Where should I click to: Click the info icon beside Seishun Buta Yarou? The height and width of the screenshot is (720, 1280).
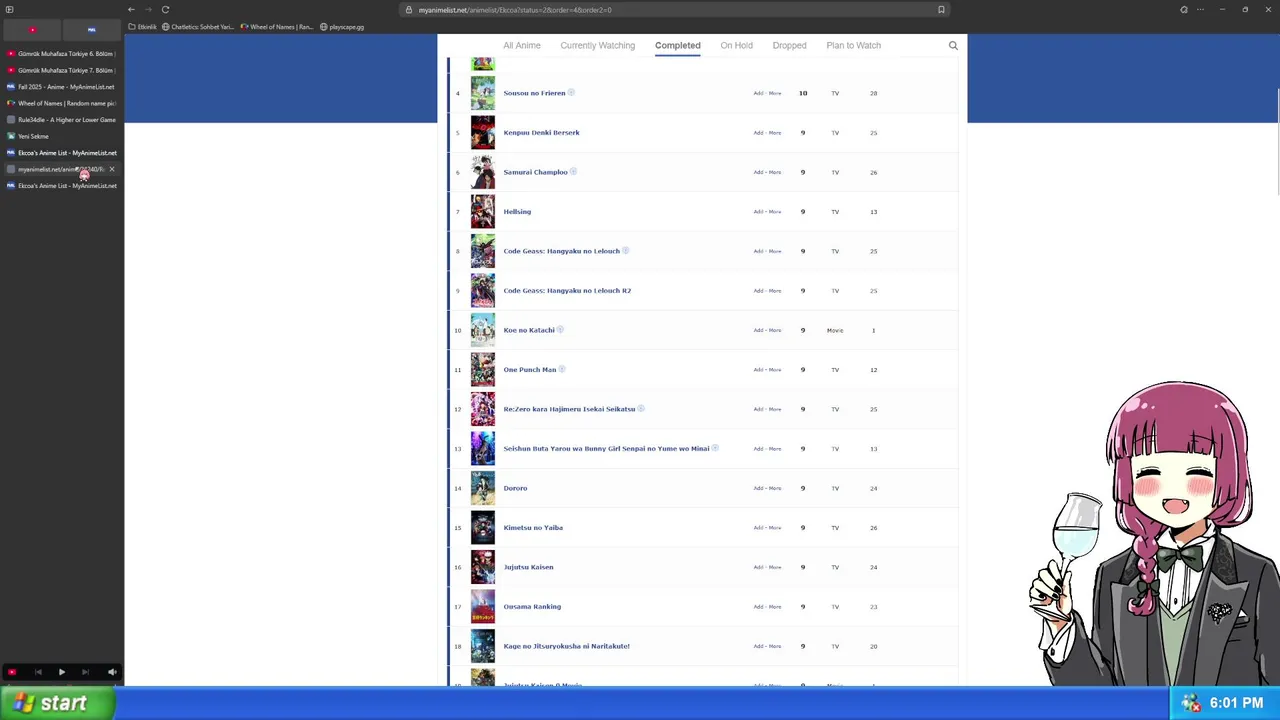(715, 449)
